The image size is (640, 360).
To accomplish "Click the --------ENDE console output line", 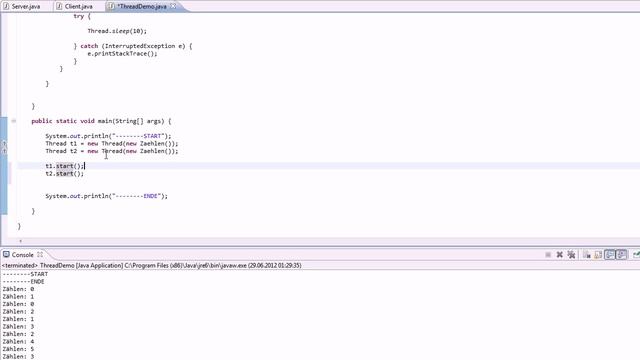I will tap(23, 282).
